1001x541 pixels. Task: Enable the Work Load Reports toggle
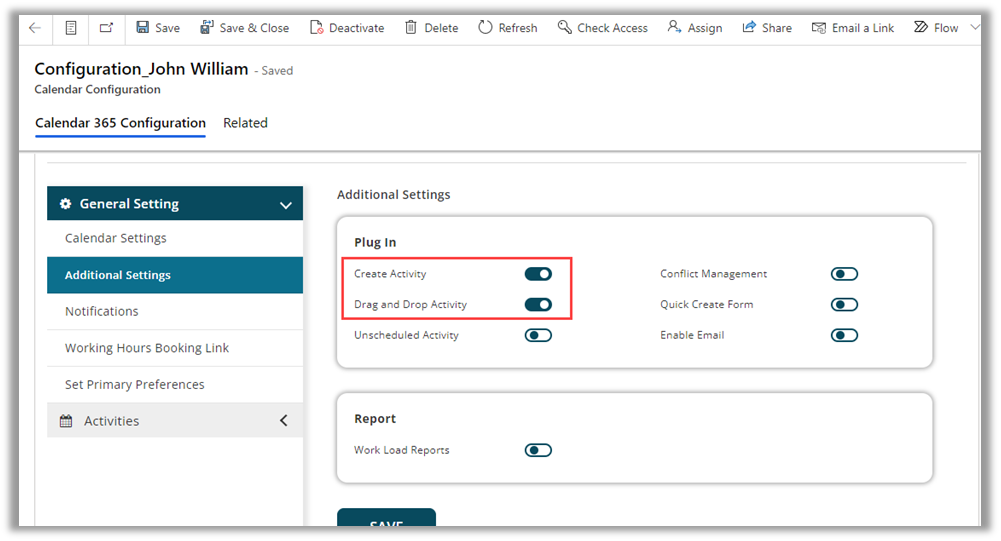click(x=538, y=450)
